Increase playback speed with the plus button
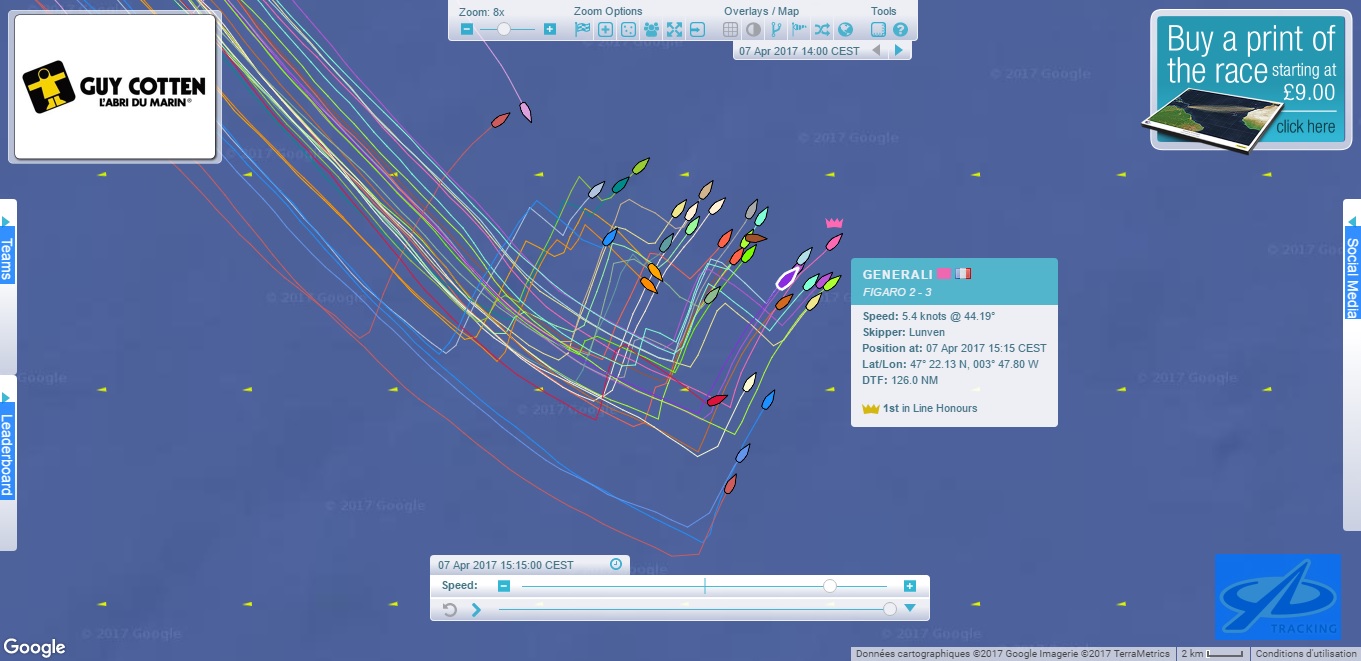The width and height of the screenshot is (1361, 661). 910,586
